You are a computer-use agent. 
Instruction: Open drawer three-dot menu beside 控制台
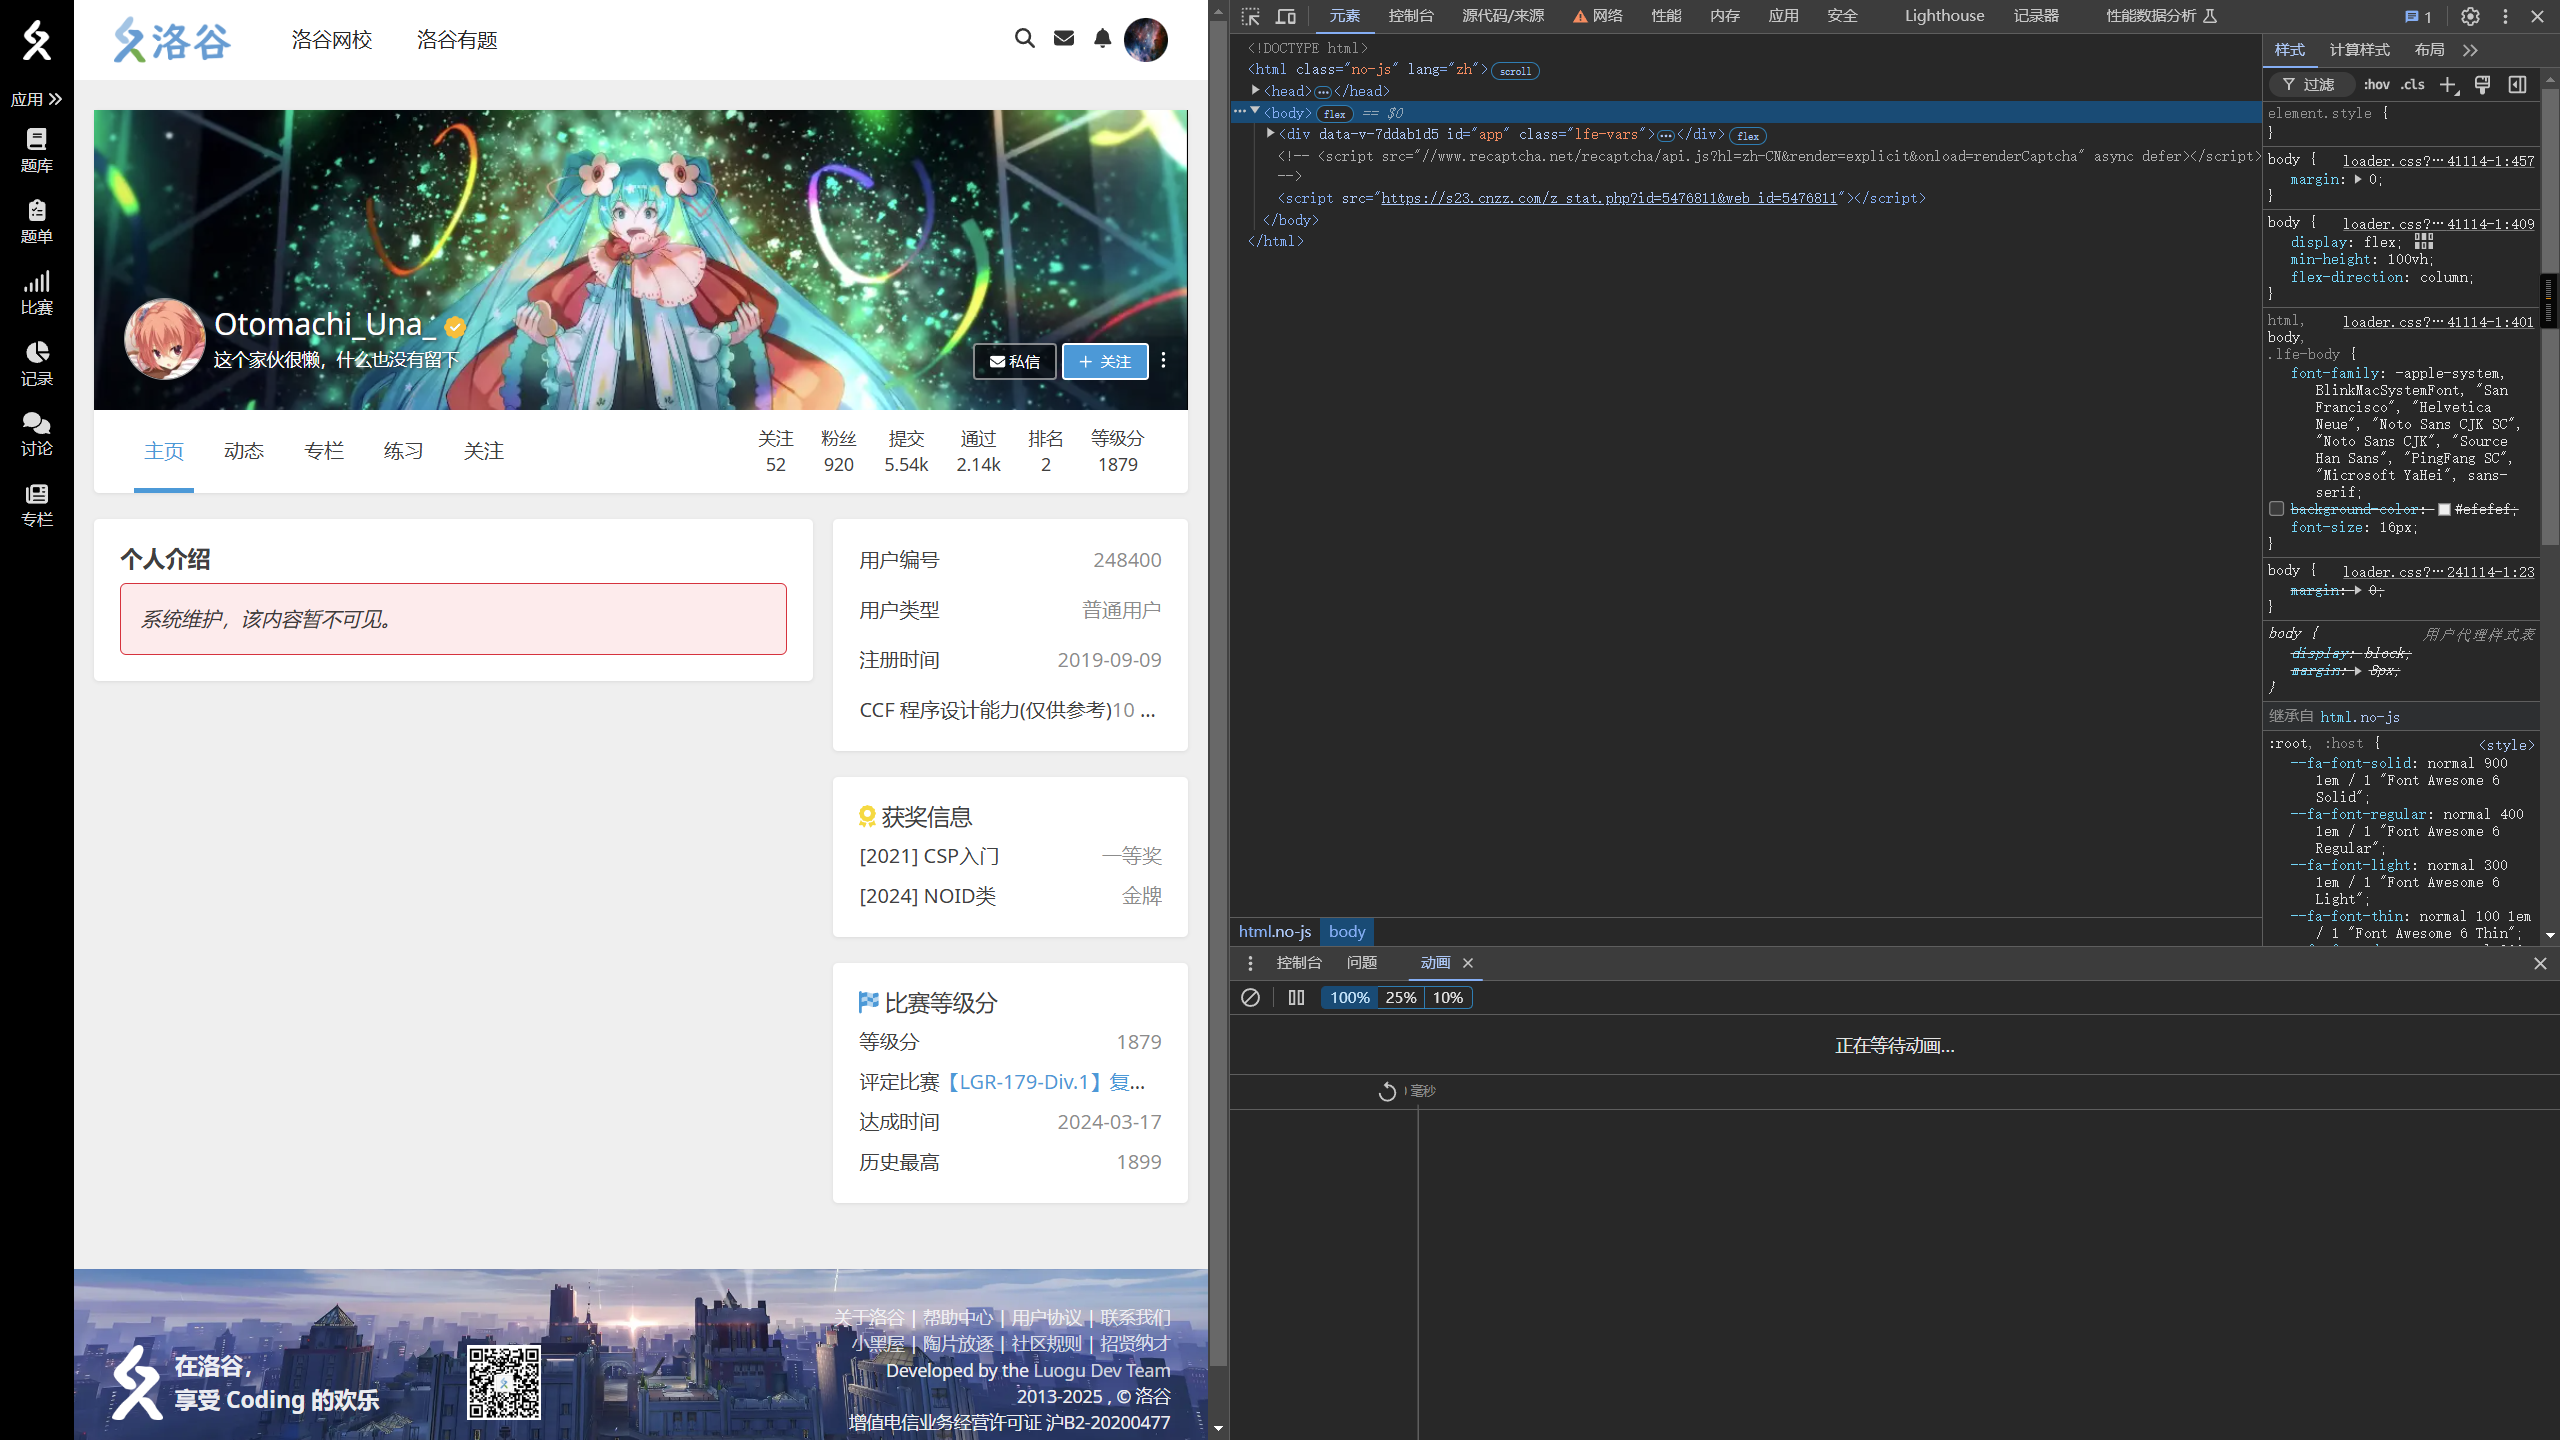click(1250, 963)
